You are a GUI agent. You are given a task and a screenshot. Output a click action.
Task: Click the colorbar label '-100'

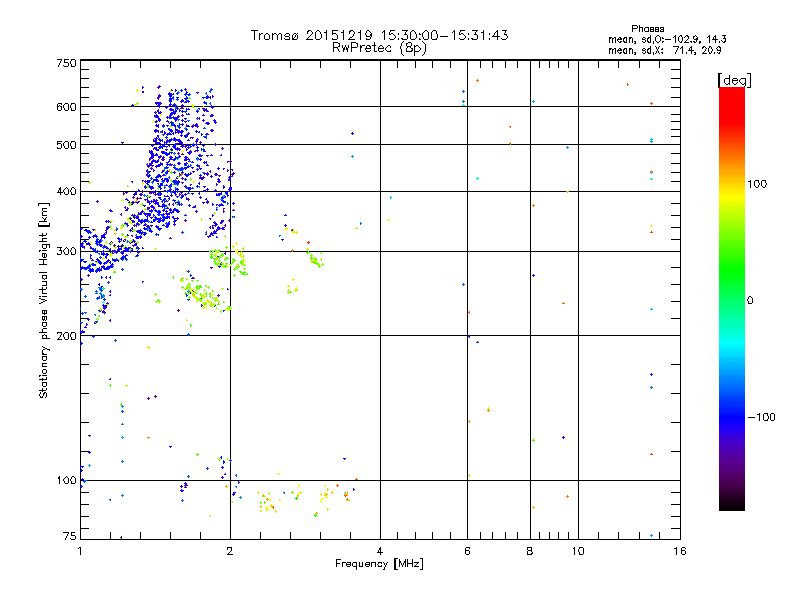tap(761, 417)
